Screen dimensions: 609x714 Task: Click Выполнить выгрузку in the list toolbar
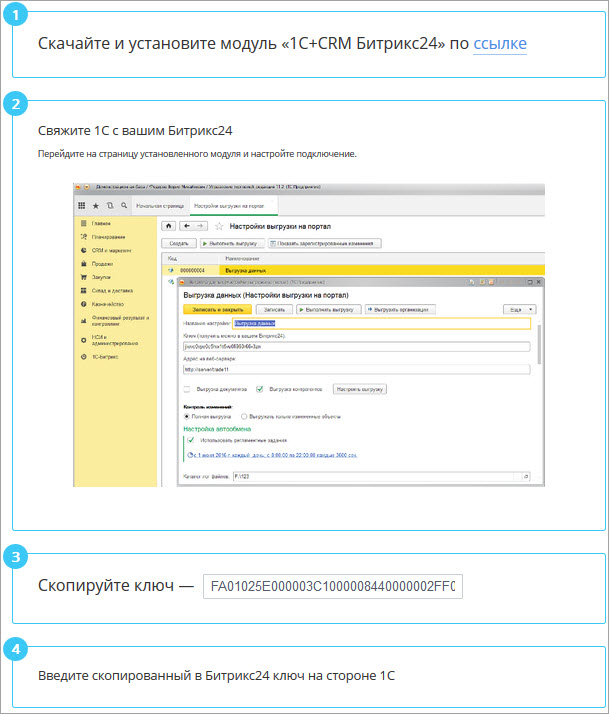click(x=232, y=244)
